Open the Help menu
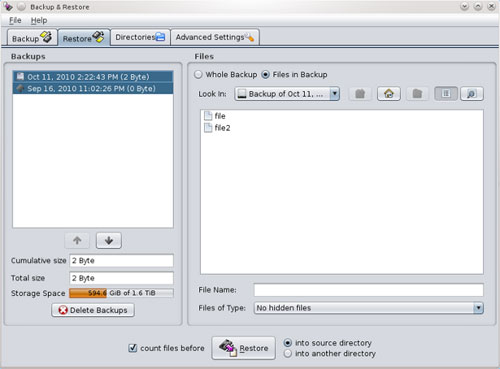 (39, 20)
